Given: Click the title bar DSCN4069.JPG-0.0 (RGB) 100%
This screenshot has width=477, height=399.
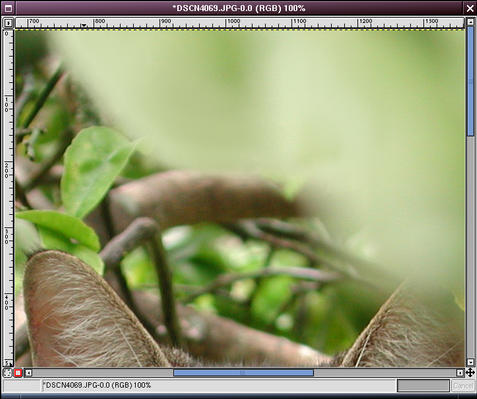Looking at the screenshot, I should pos(239,8).
